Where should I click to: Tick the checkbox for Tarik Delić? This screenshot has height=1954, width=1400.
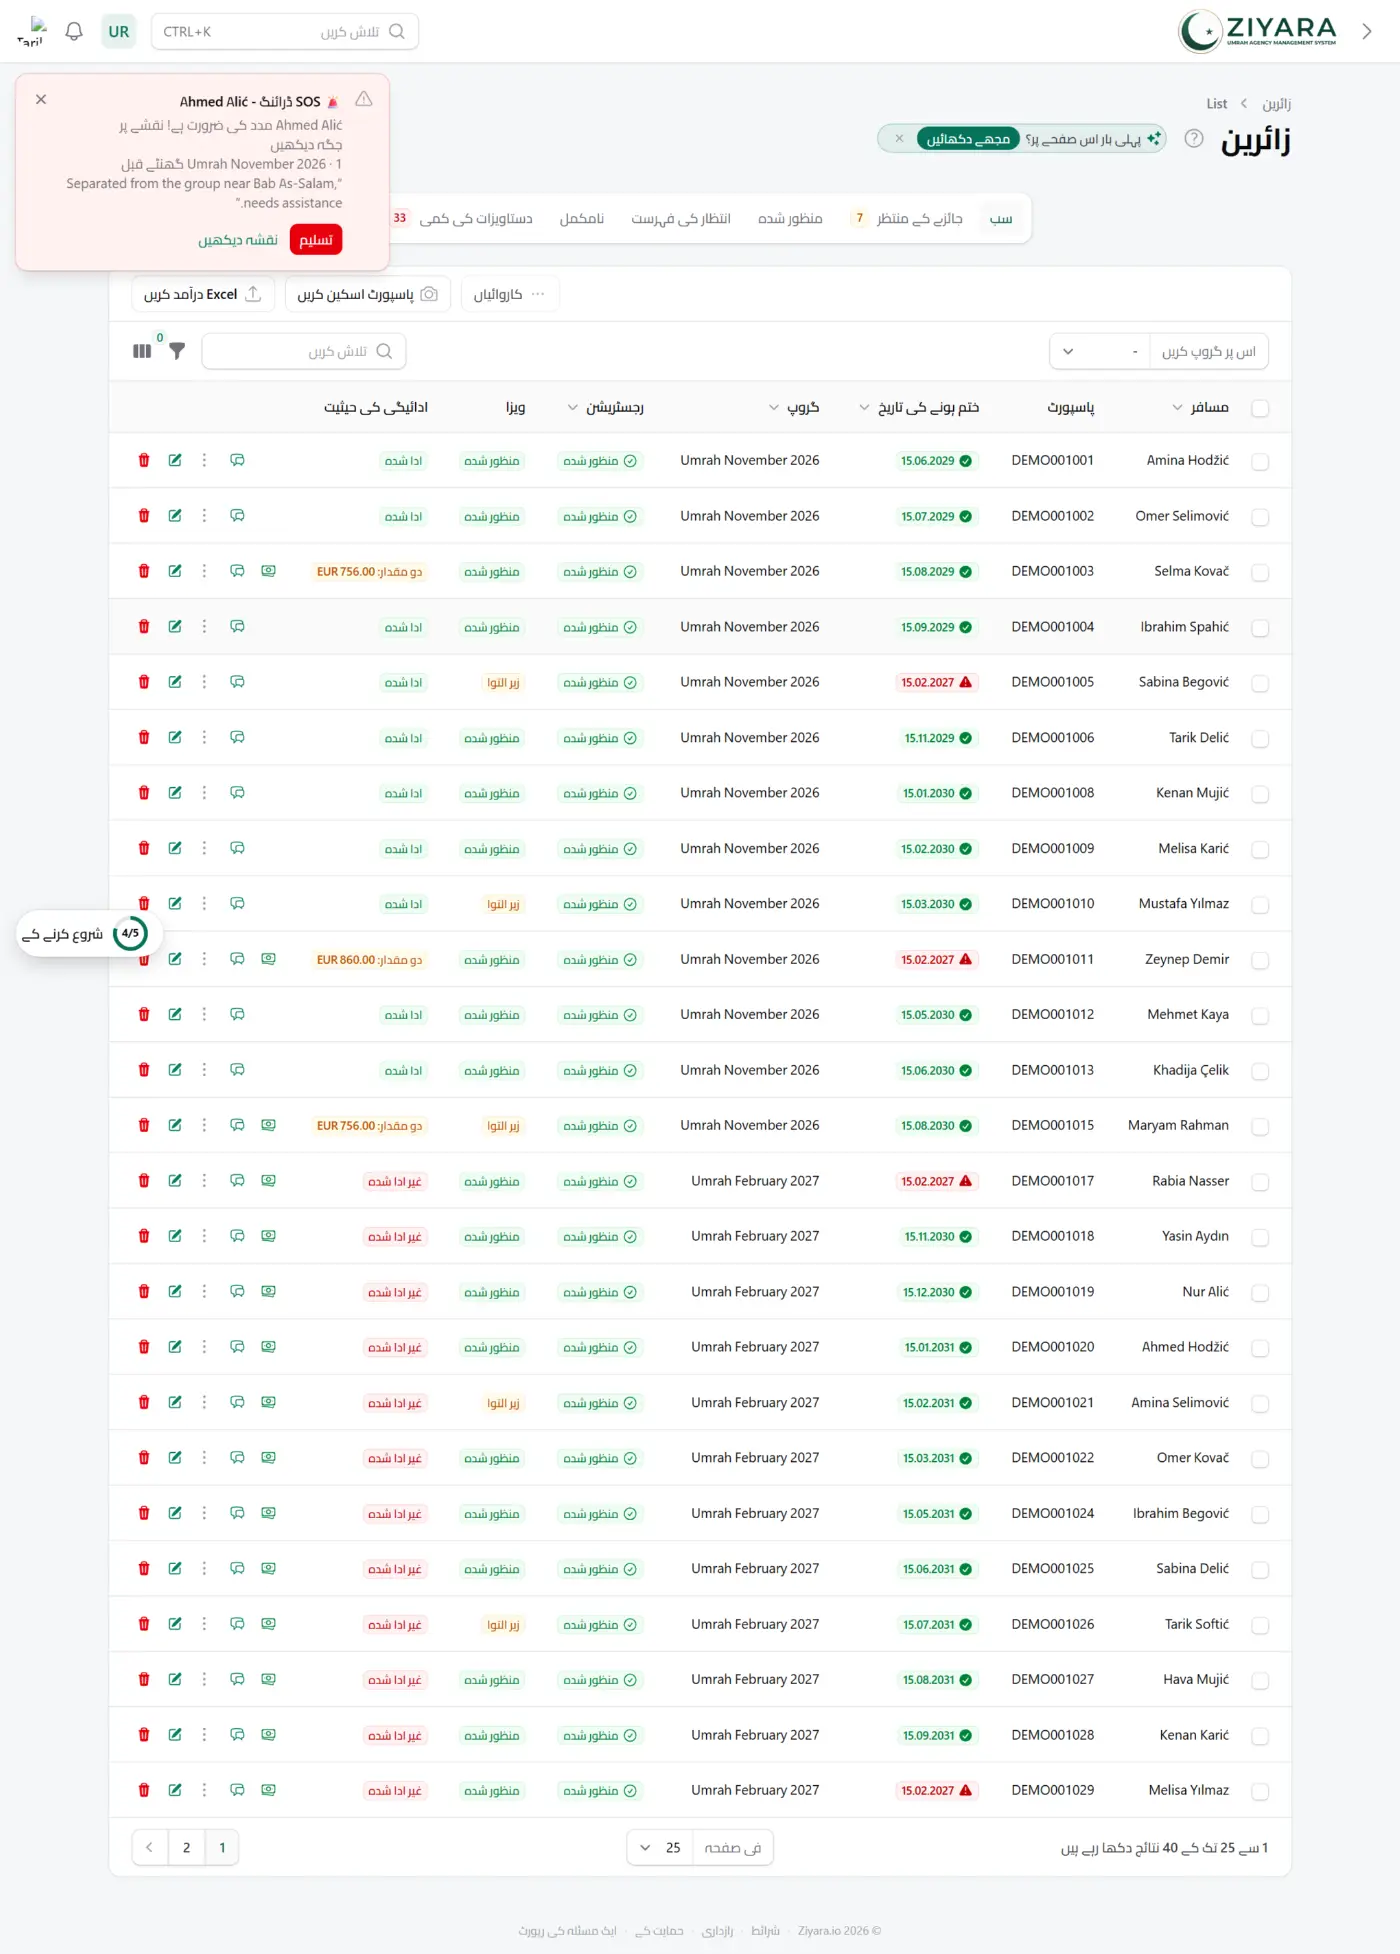click(1260, 738)
